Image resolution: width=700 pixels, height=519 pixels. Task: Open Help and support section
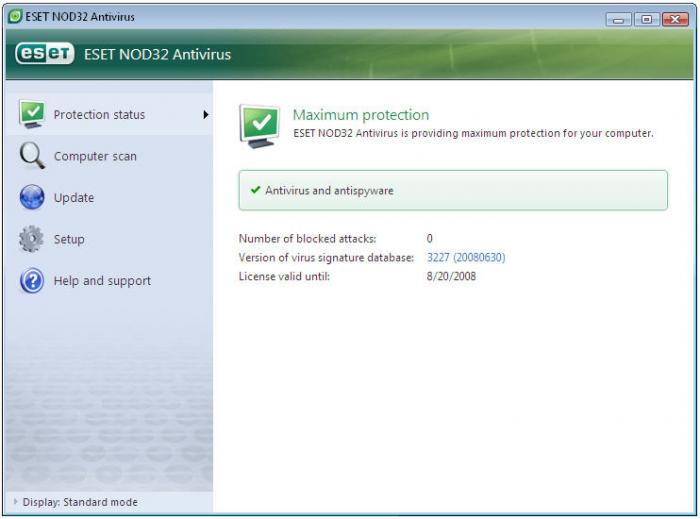109,281
